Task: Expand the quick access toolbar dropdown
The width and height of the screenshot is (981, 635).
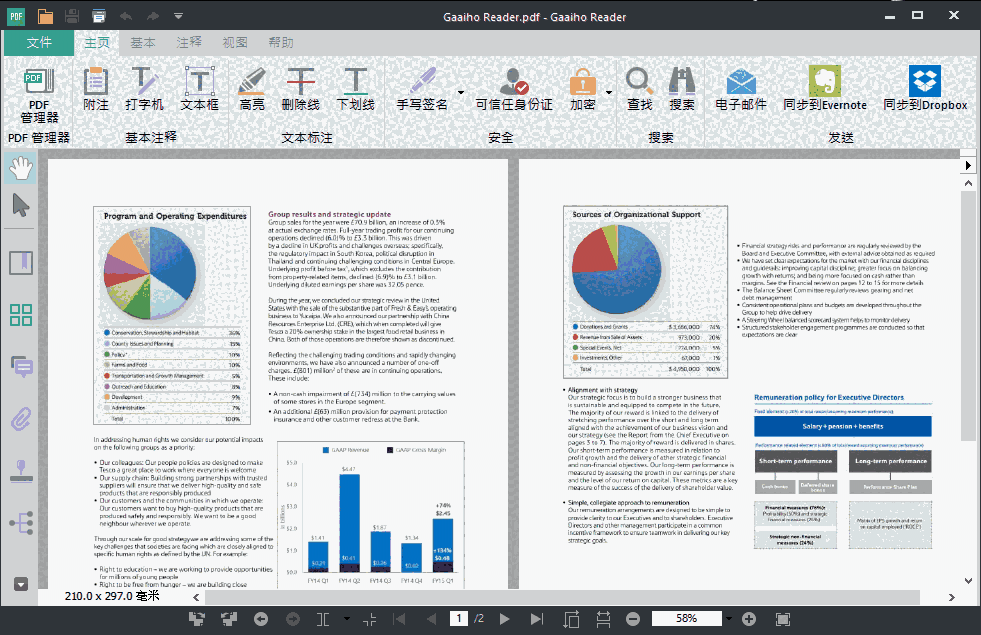Action: click(178, 16)
